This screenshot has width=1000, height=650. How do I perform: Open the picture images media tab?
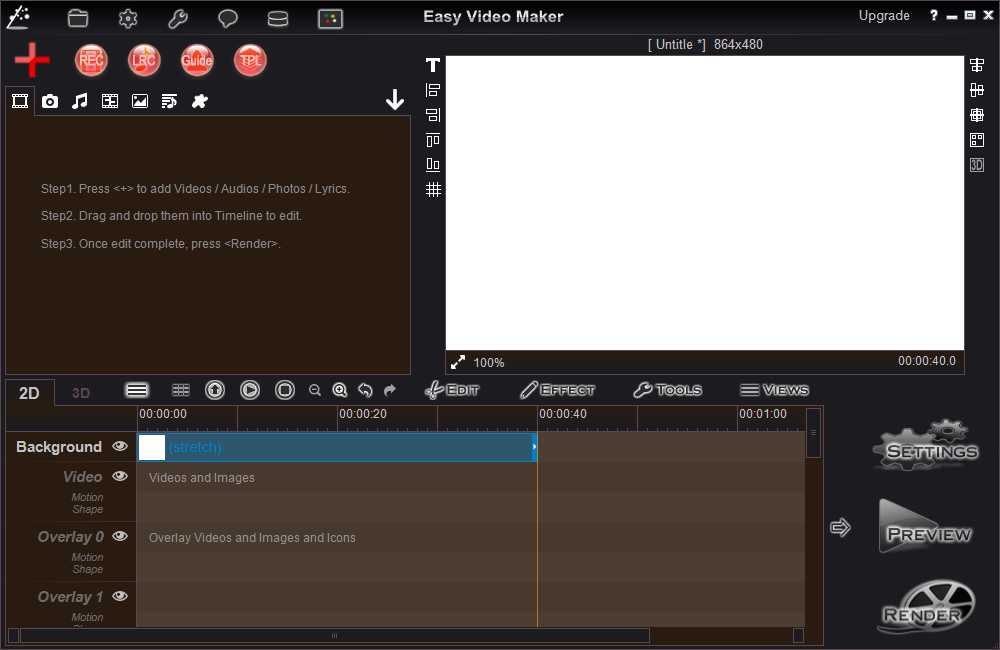[140, 101]
